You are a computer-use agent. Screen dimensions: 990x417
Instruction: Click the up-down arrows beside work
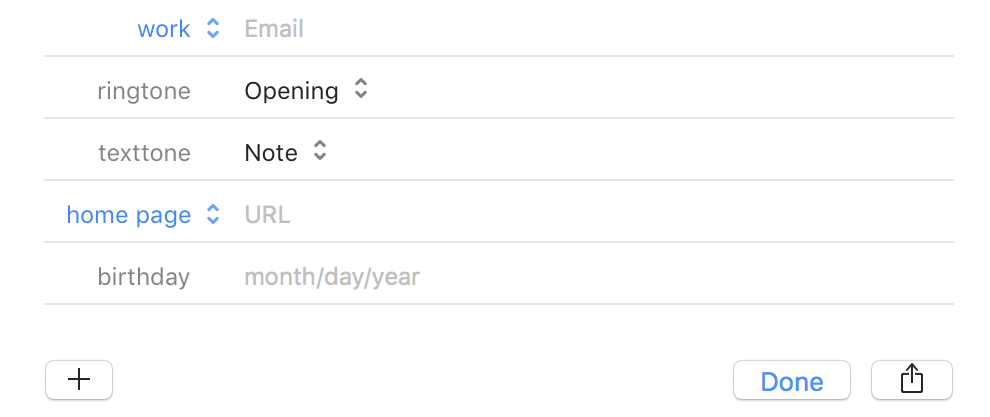tap(213, 28)
